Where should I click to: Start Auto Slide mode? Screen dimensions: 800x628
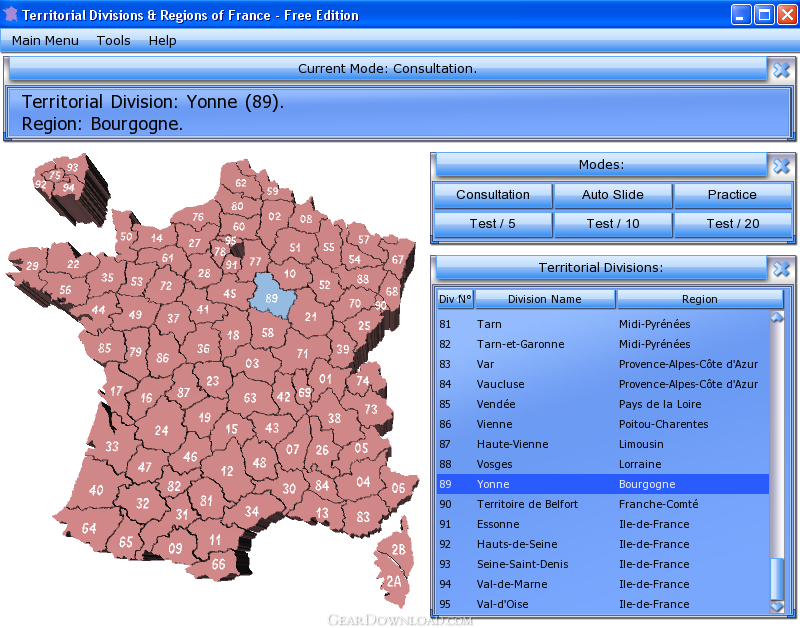point(613,195)
